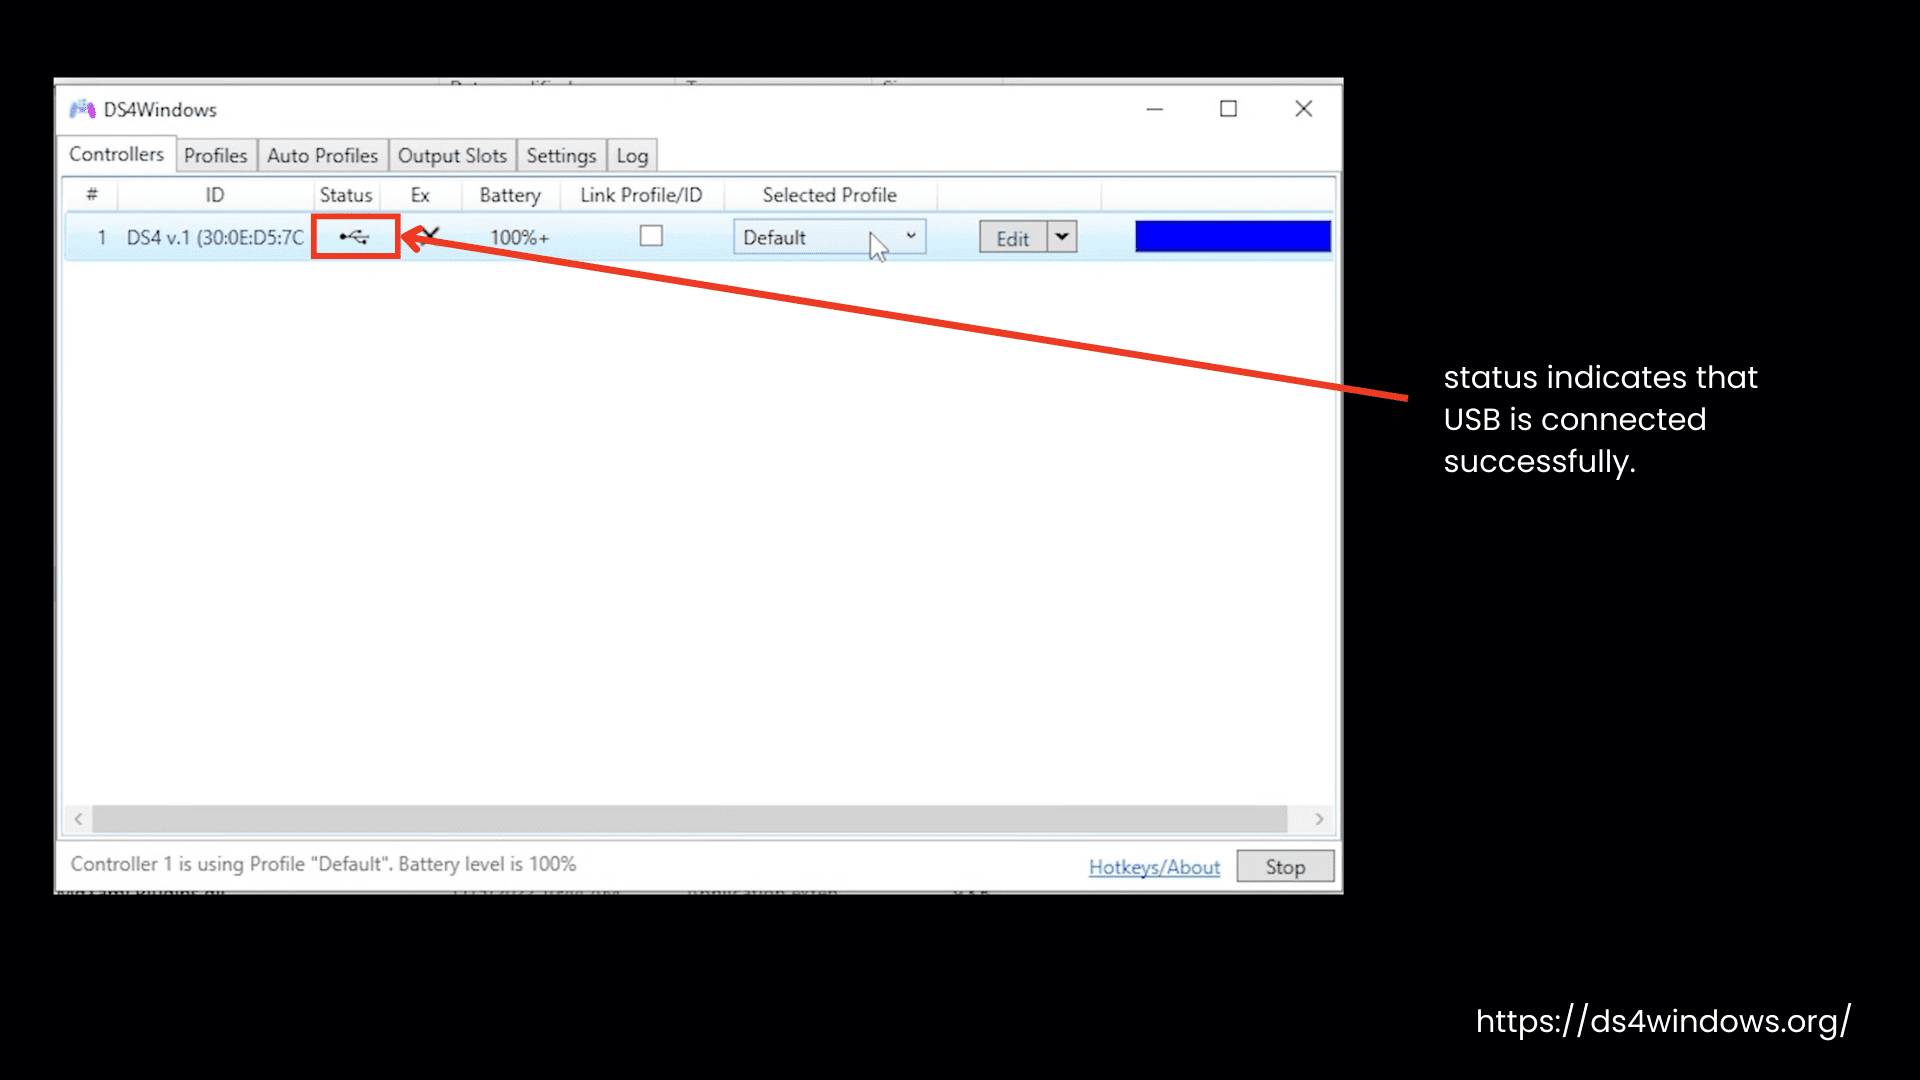
Task: Click the Status column header
Action: coord(346,195)
